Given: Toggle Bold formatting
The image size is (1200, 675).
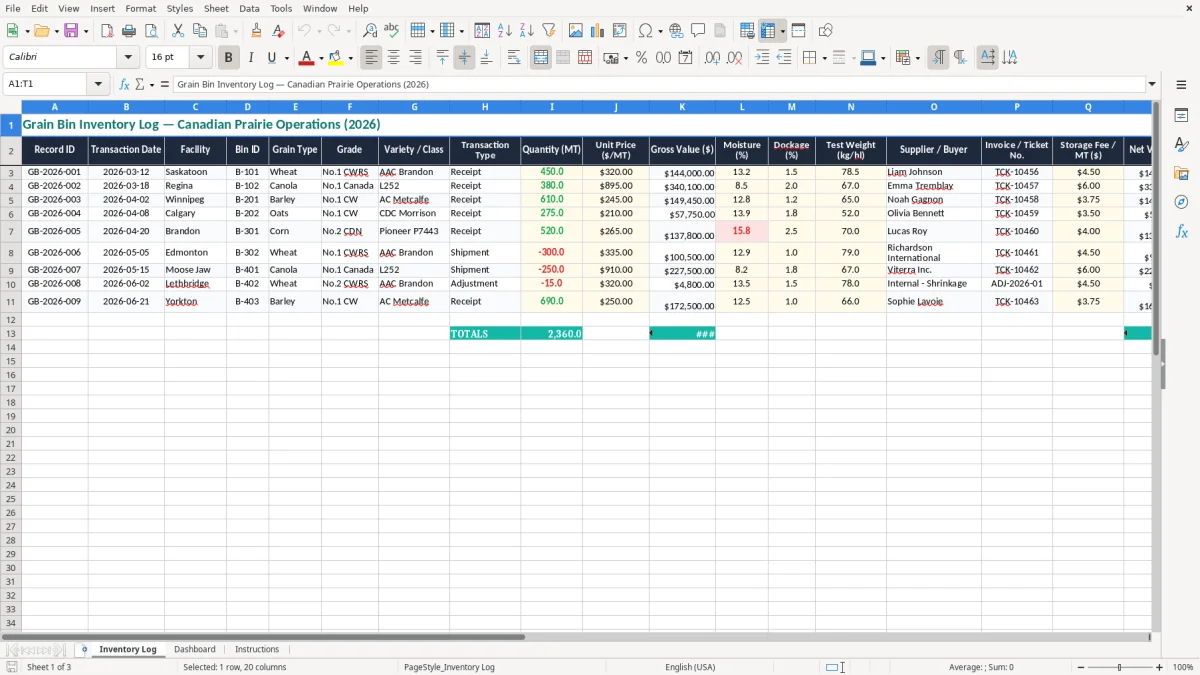Looking at the screenshot, I should click(x=229, y=58).
